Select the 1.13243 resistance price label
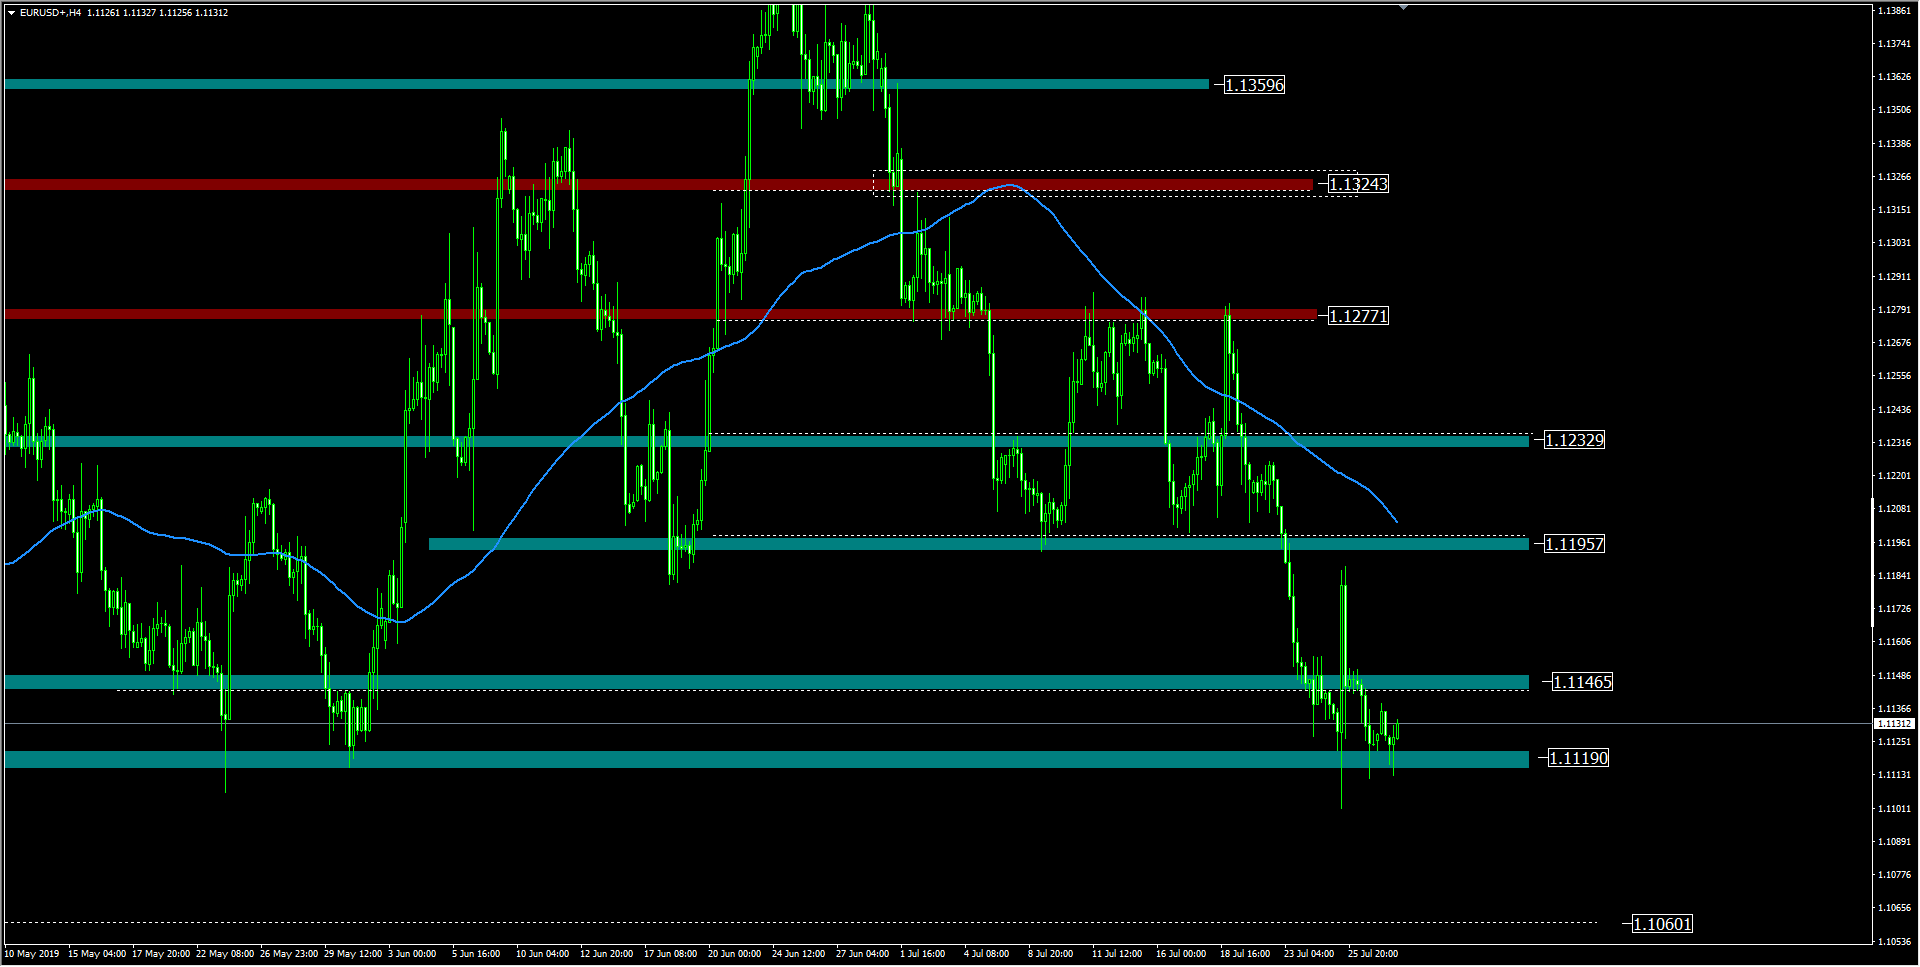The image size is (1920, 967). pos(1358,184)
